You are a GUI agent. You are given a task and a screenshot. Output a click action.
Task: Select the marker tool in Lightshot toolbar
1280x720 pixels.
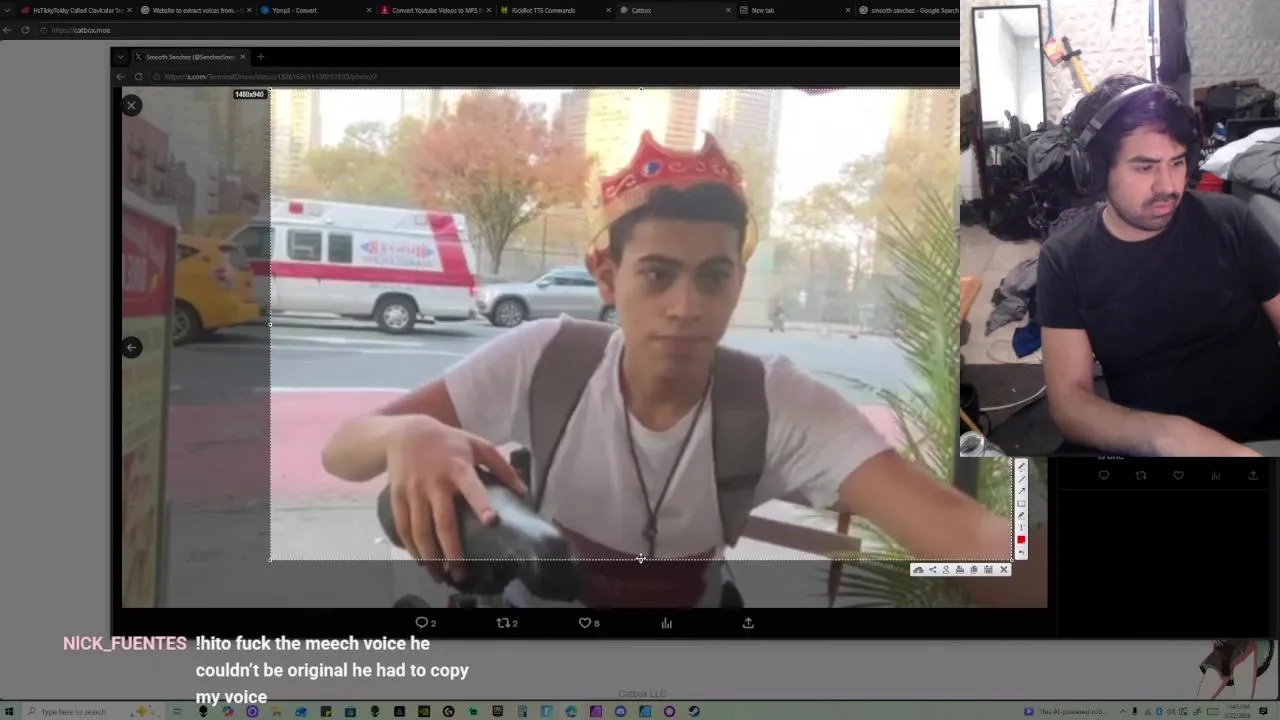1021,515
